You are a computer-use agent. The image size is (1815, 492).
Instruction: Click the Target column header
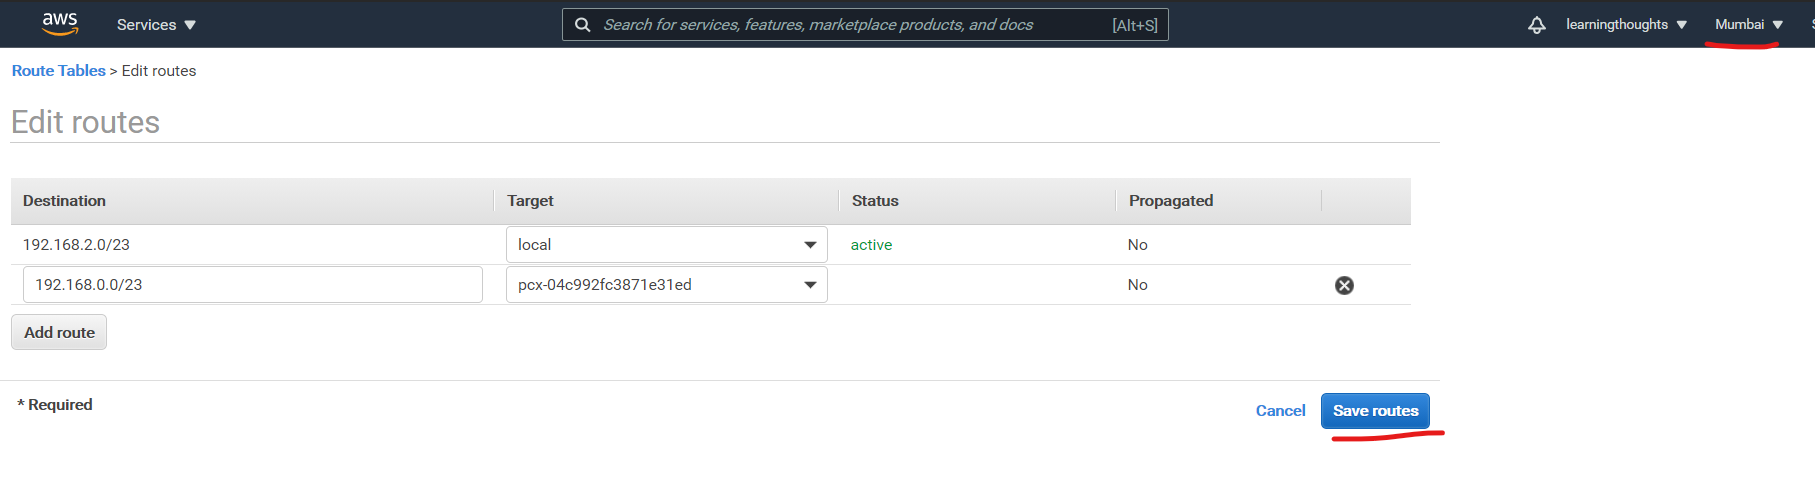530,201
